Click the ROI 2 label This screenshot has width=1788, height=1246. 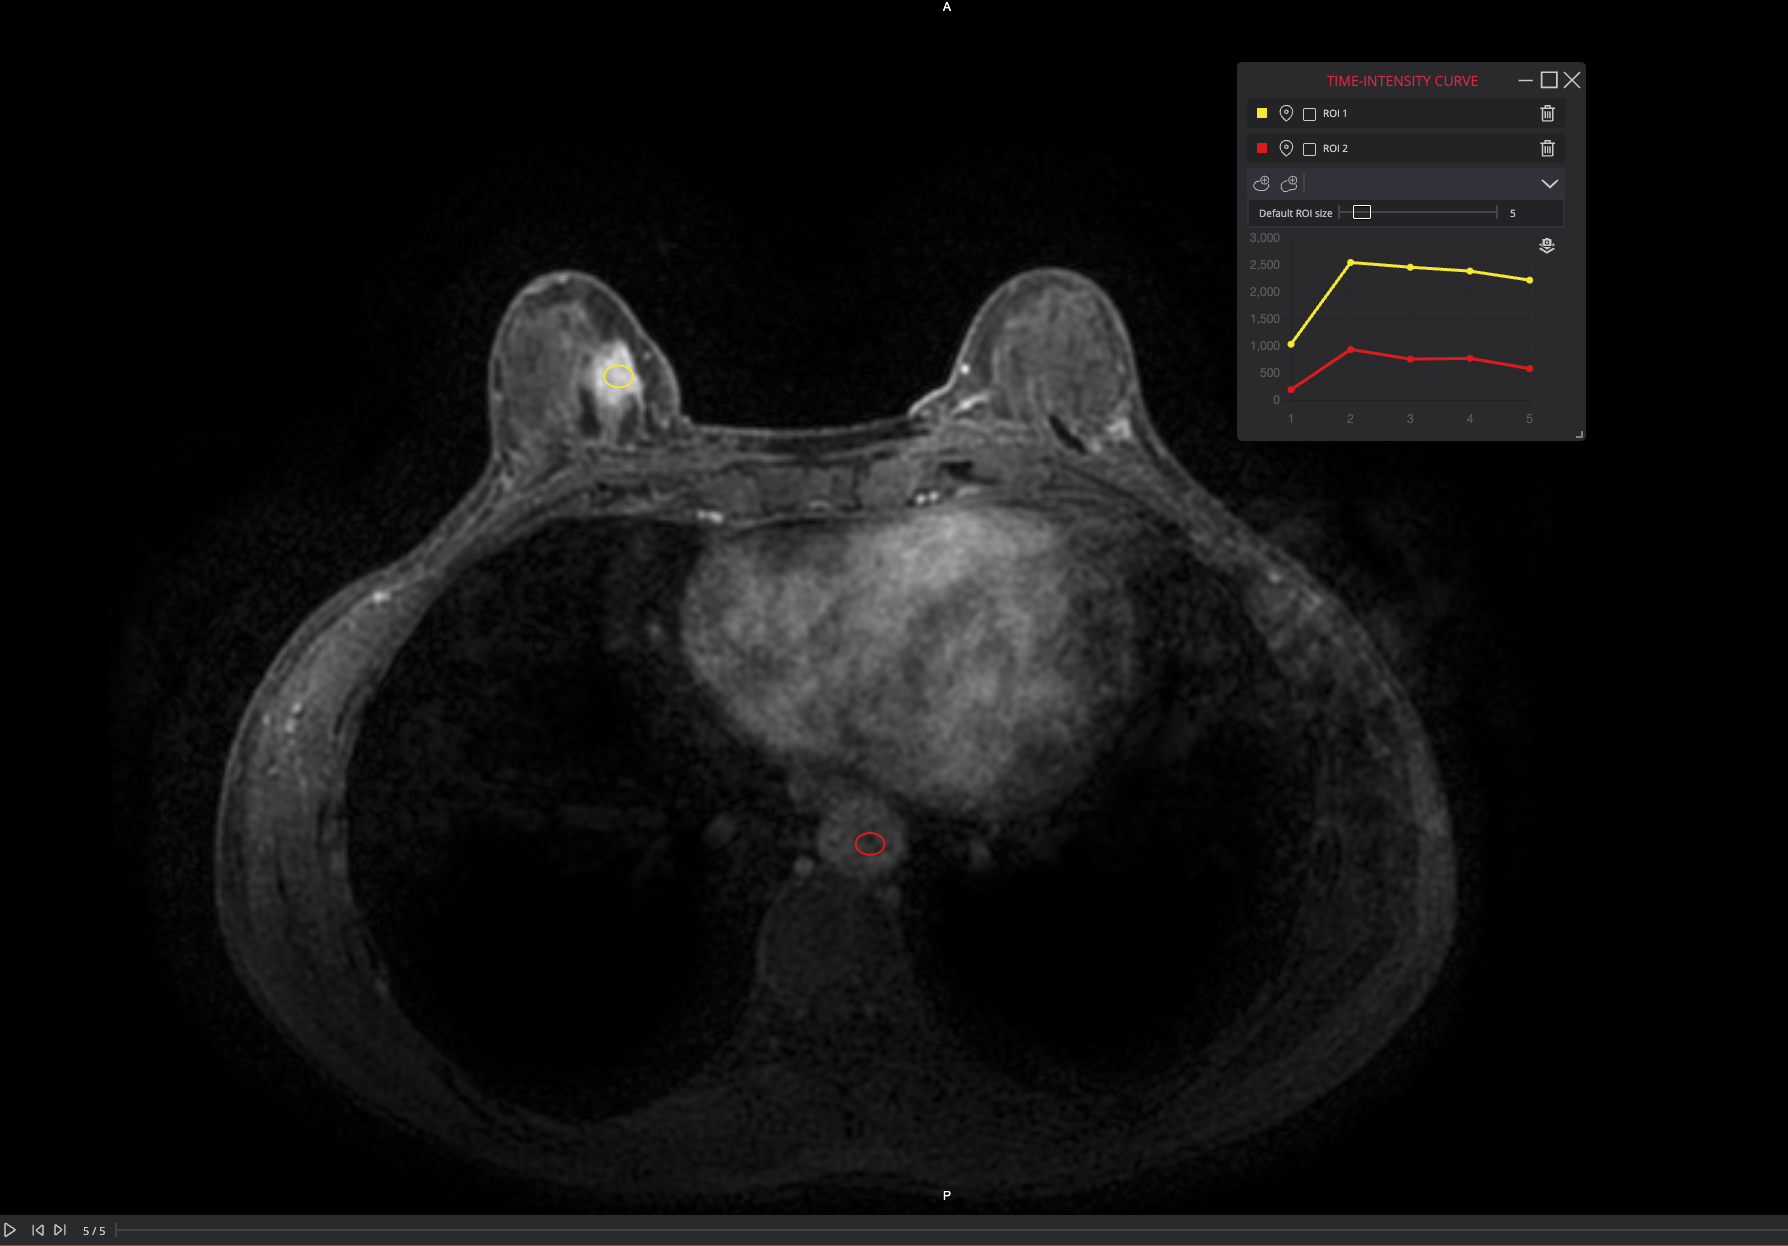(1335, 149)
